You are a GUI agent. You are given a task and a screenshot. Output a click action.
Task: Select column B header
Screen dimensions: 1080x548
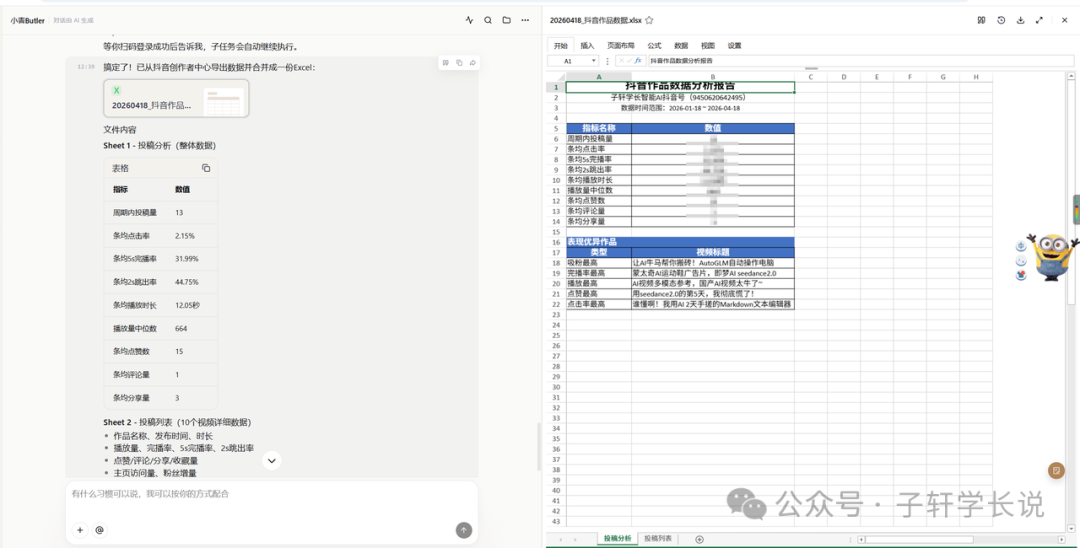(713, 77)
